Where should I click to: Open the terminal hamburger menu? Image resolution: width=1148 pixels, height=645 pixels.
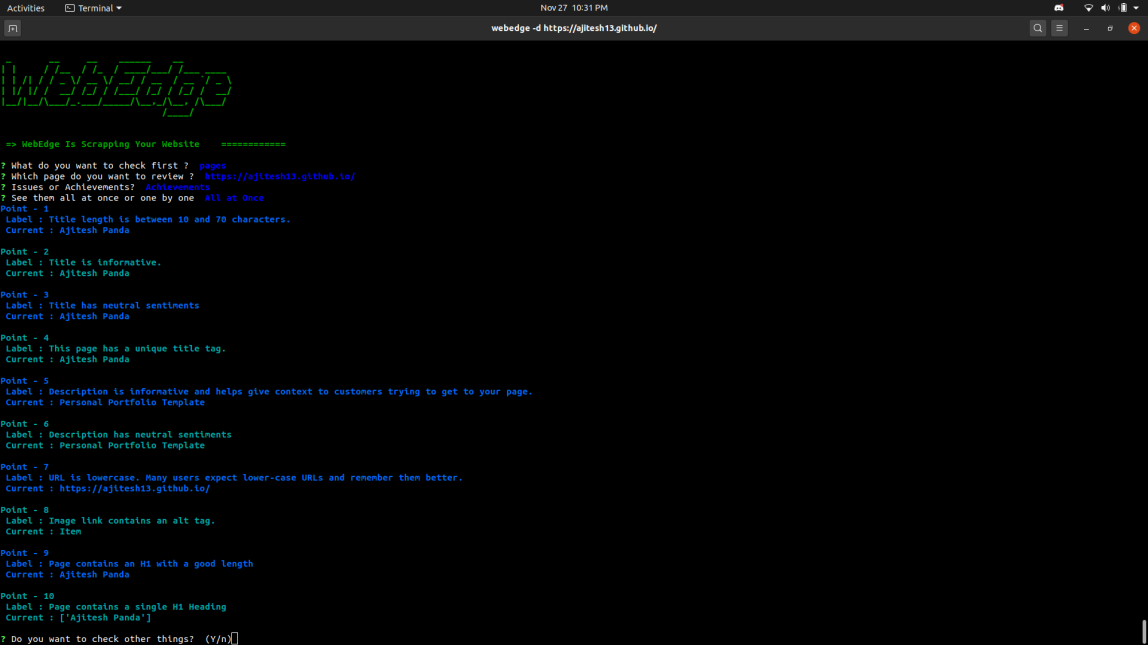point(1059,29)
